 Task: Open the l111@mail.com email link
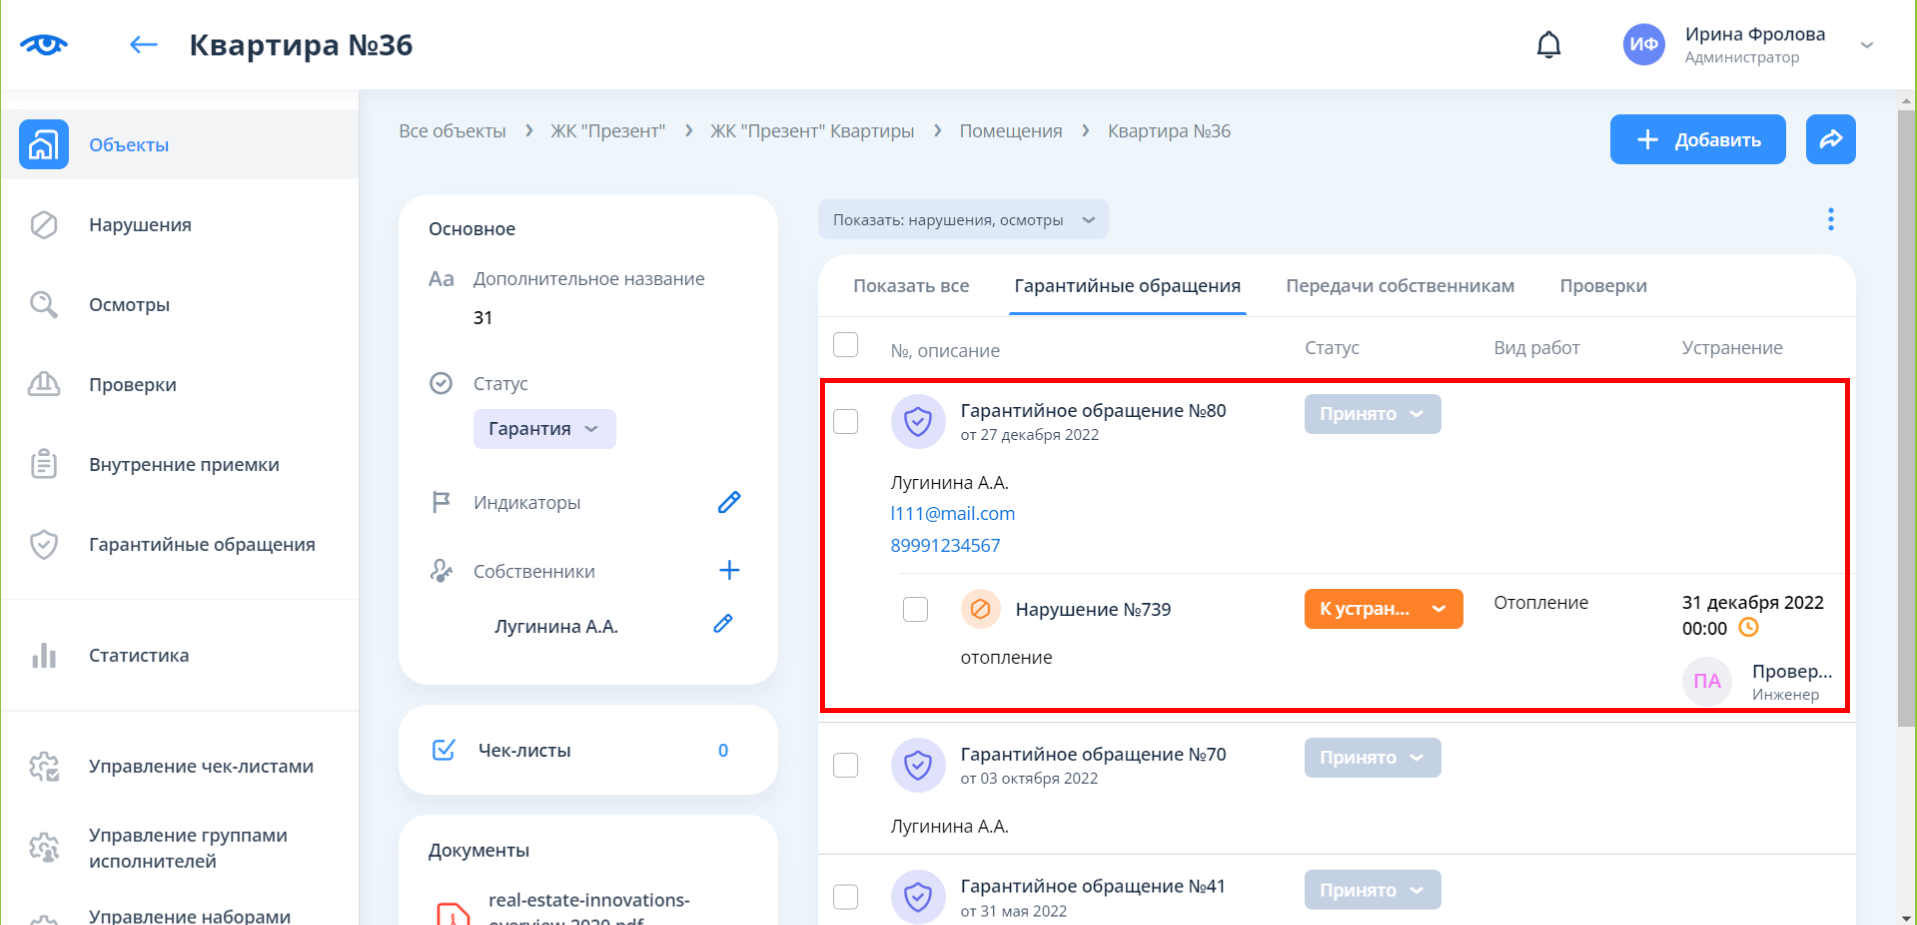pos(952,514)
